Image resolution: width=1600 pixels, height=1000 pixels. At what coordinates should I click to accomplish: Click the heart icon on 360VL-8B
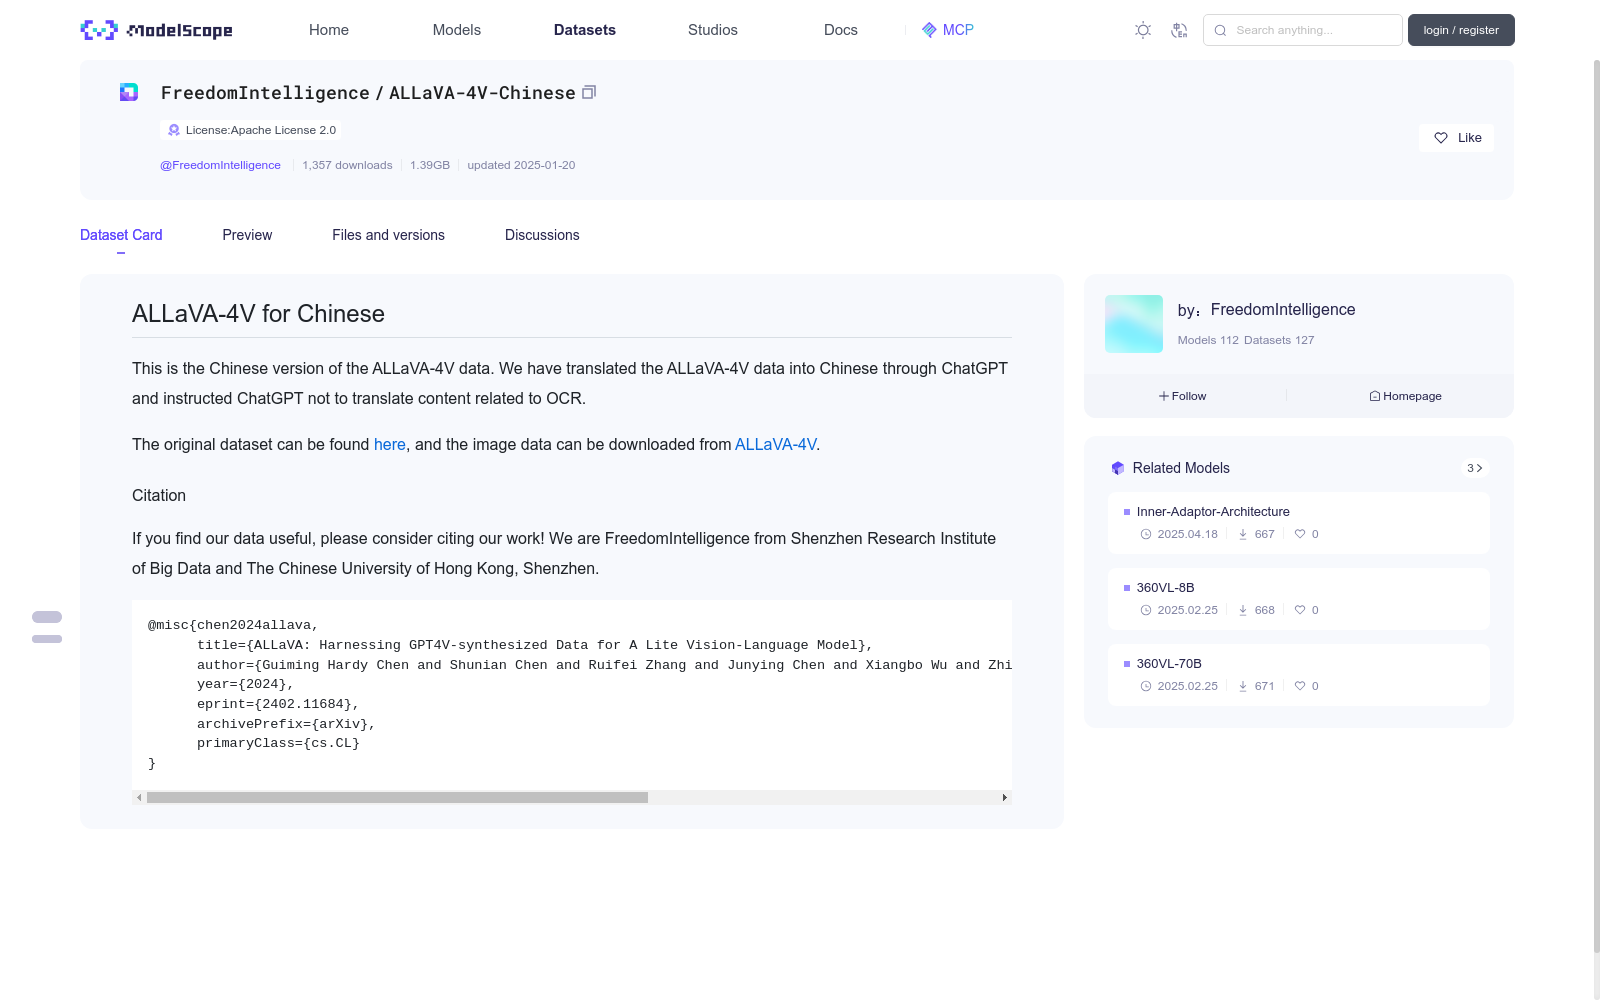1300,610
